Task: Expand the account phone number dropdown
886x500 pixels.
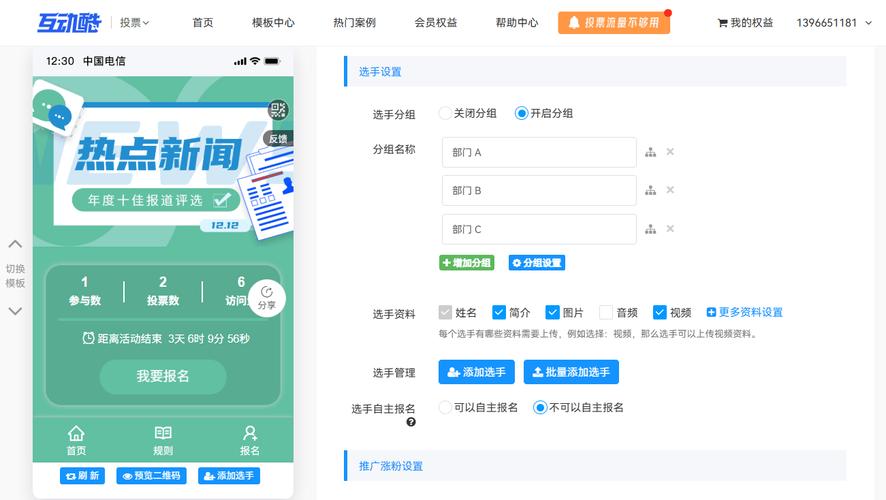Action: tap(840, 22)
